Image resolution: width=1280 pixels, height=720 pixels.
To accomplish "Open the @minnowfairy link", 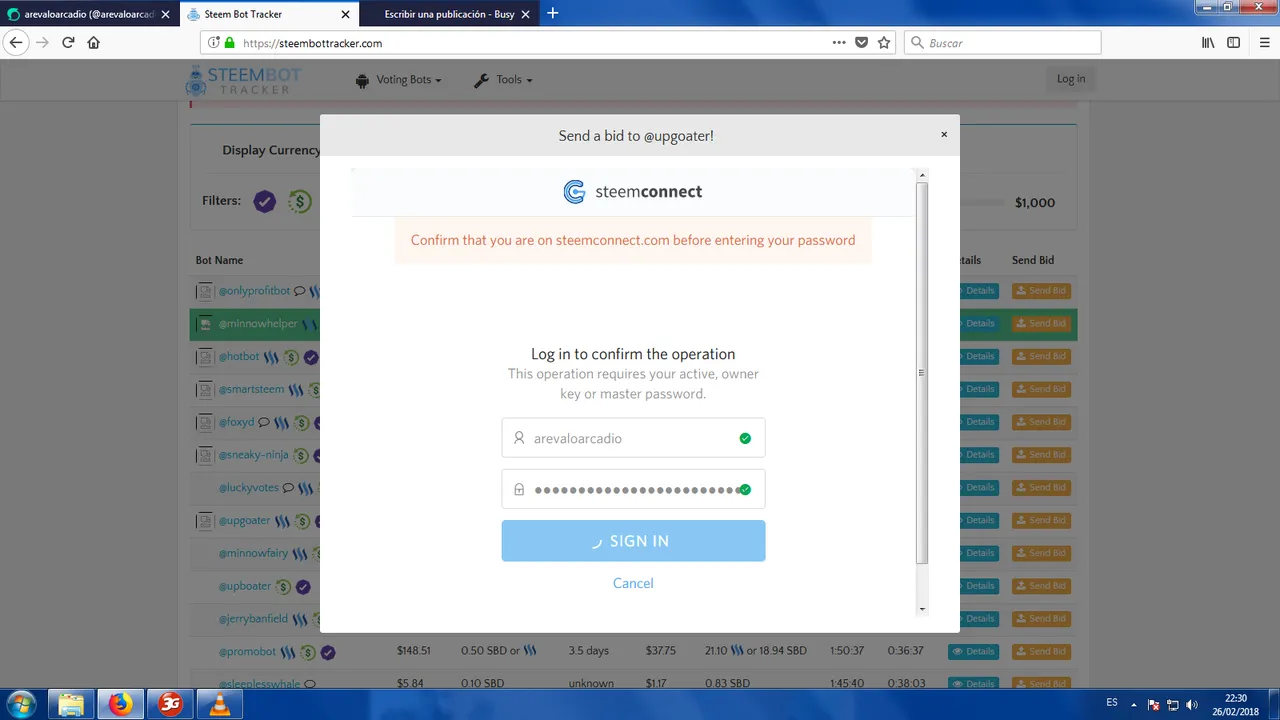I will point(253,553).
